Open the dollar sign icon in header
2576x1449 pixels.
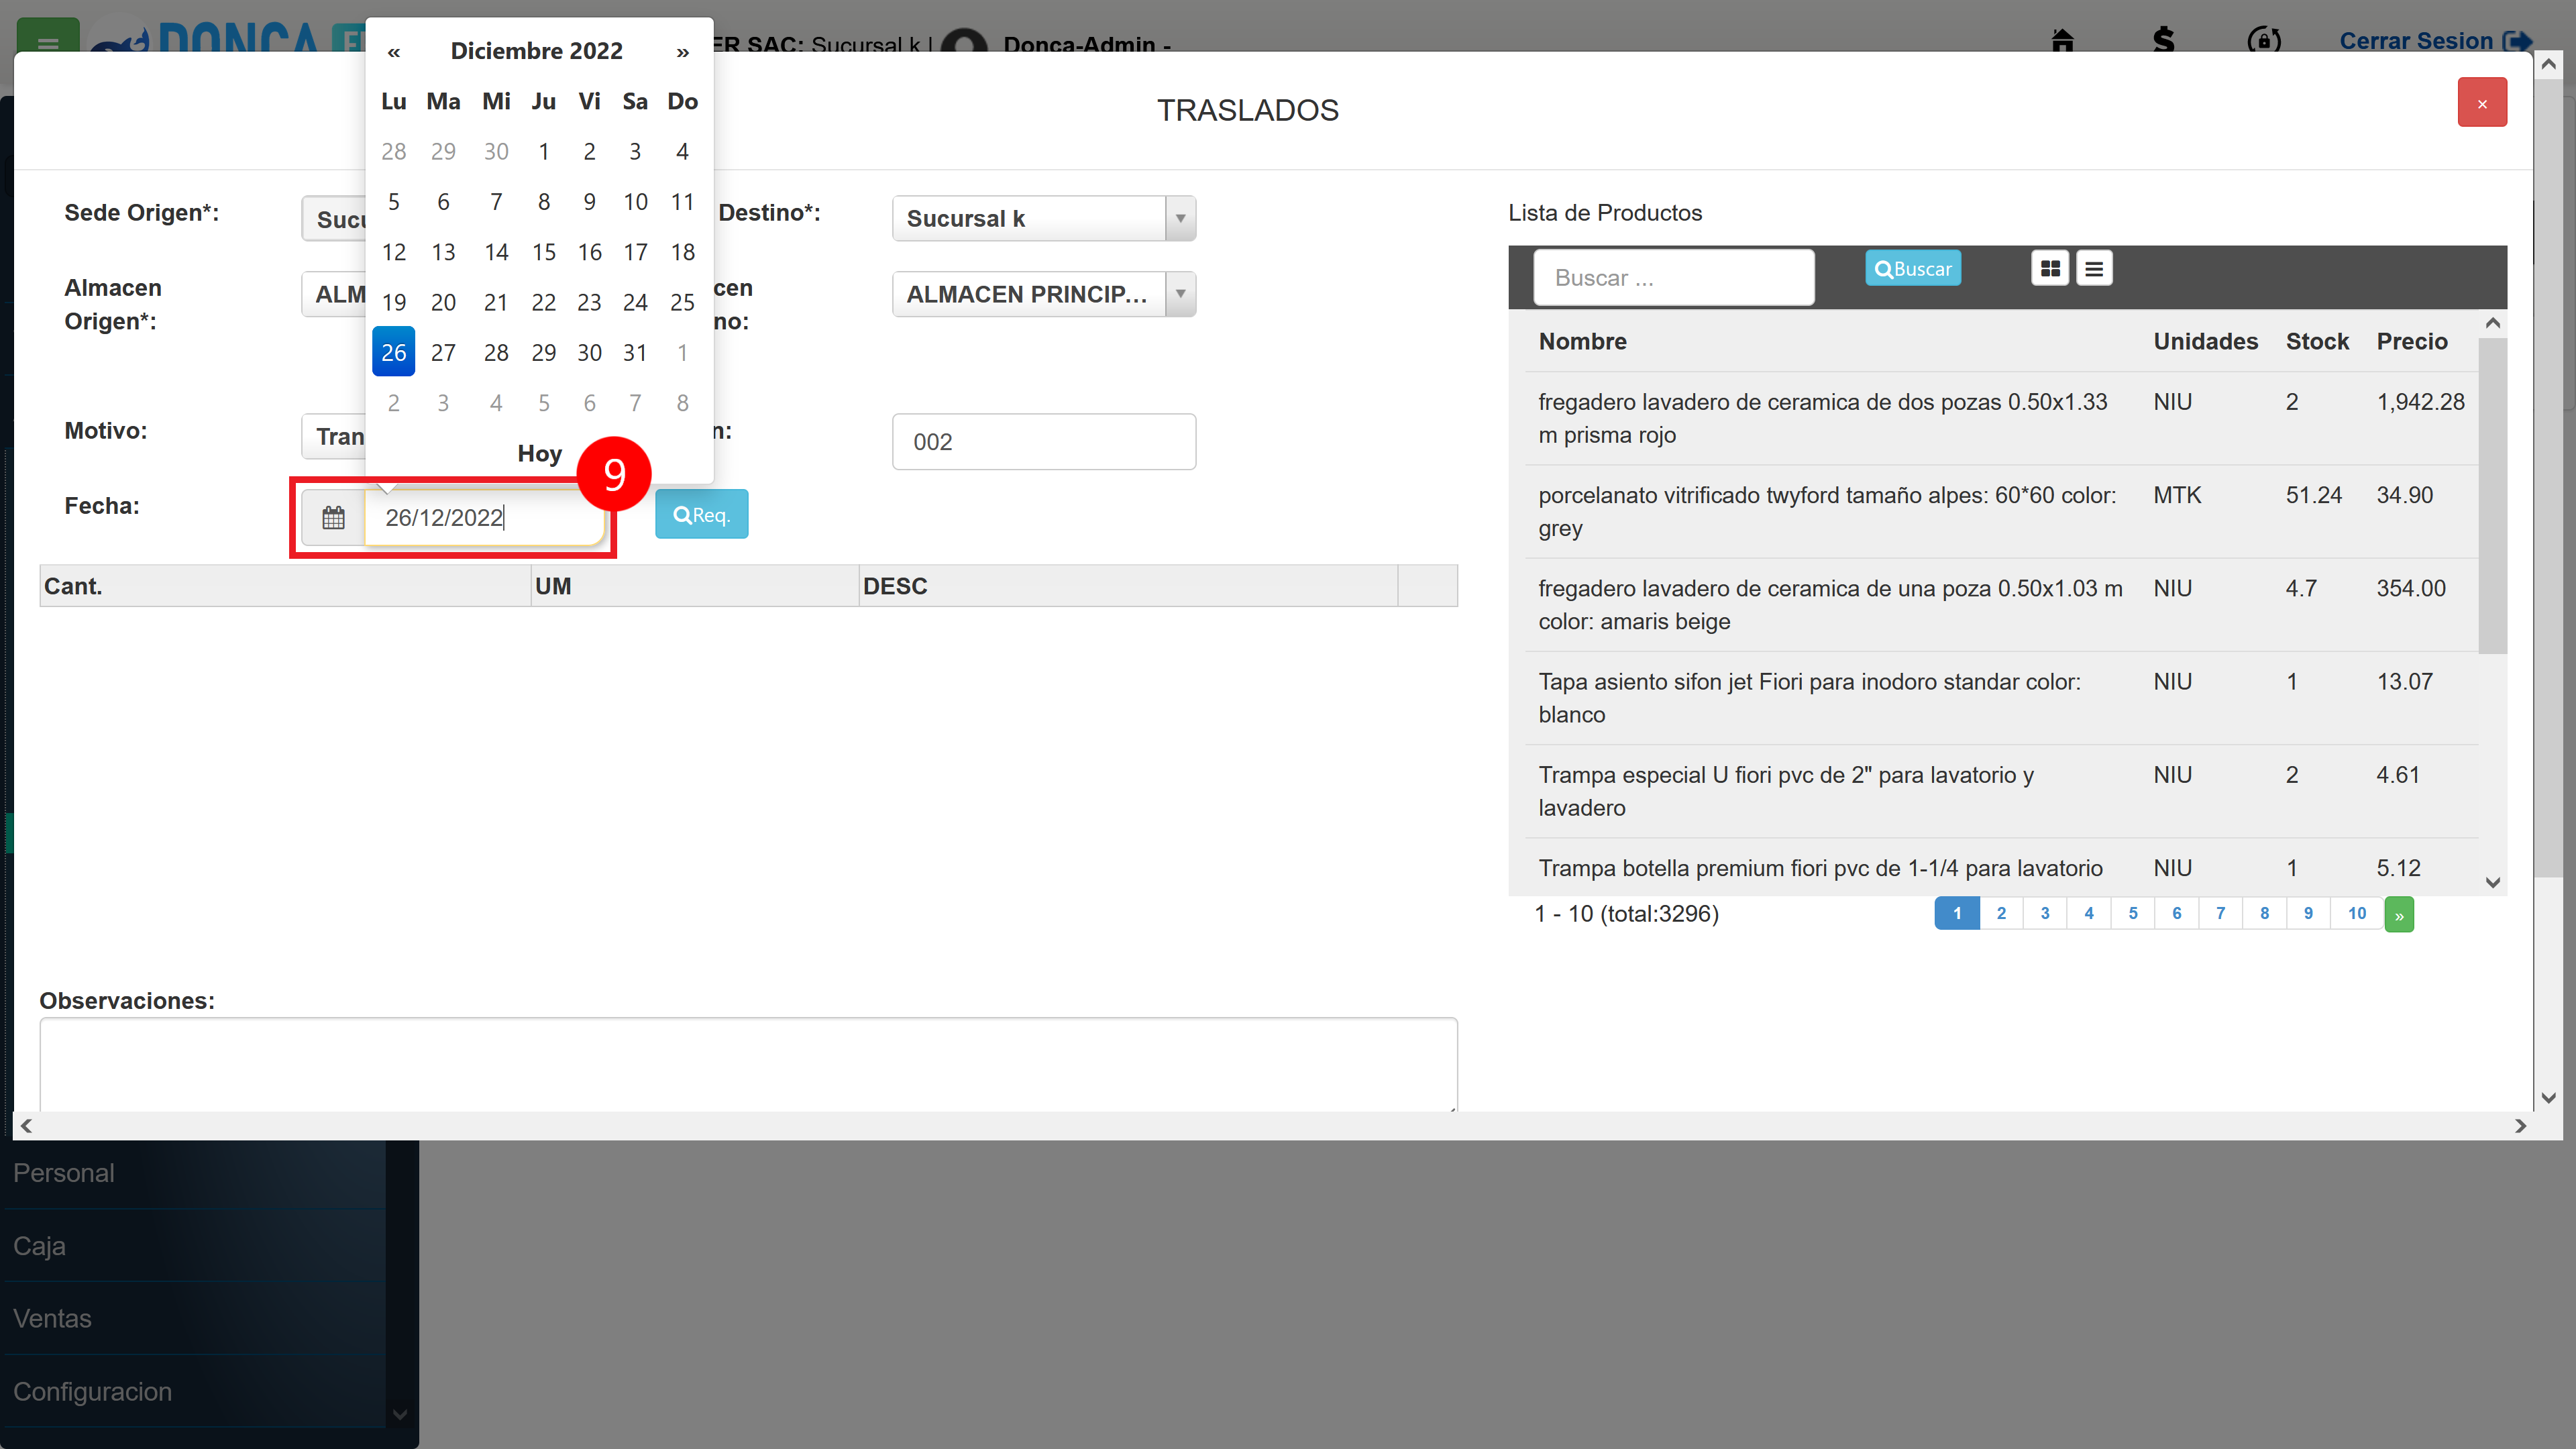pos(2163,40)
